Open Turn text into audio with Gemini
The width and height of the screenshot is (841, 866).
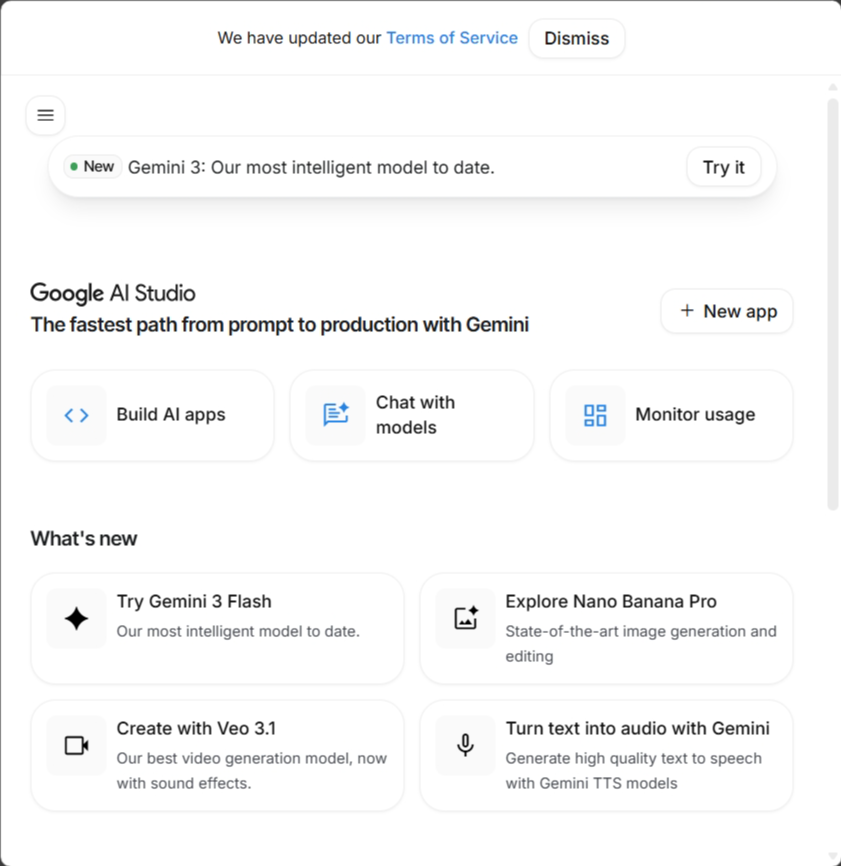(x=637, y=728)
